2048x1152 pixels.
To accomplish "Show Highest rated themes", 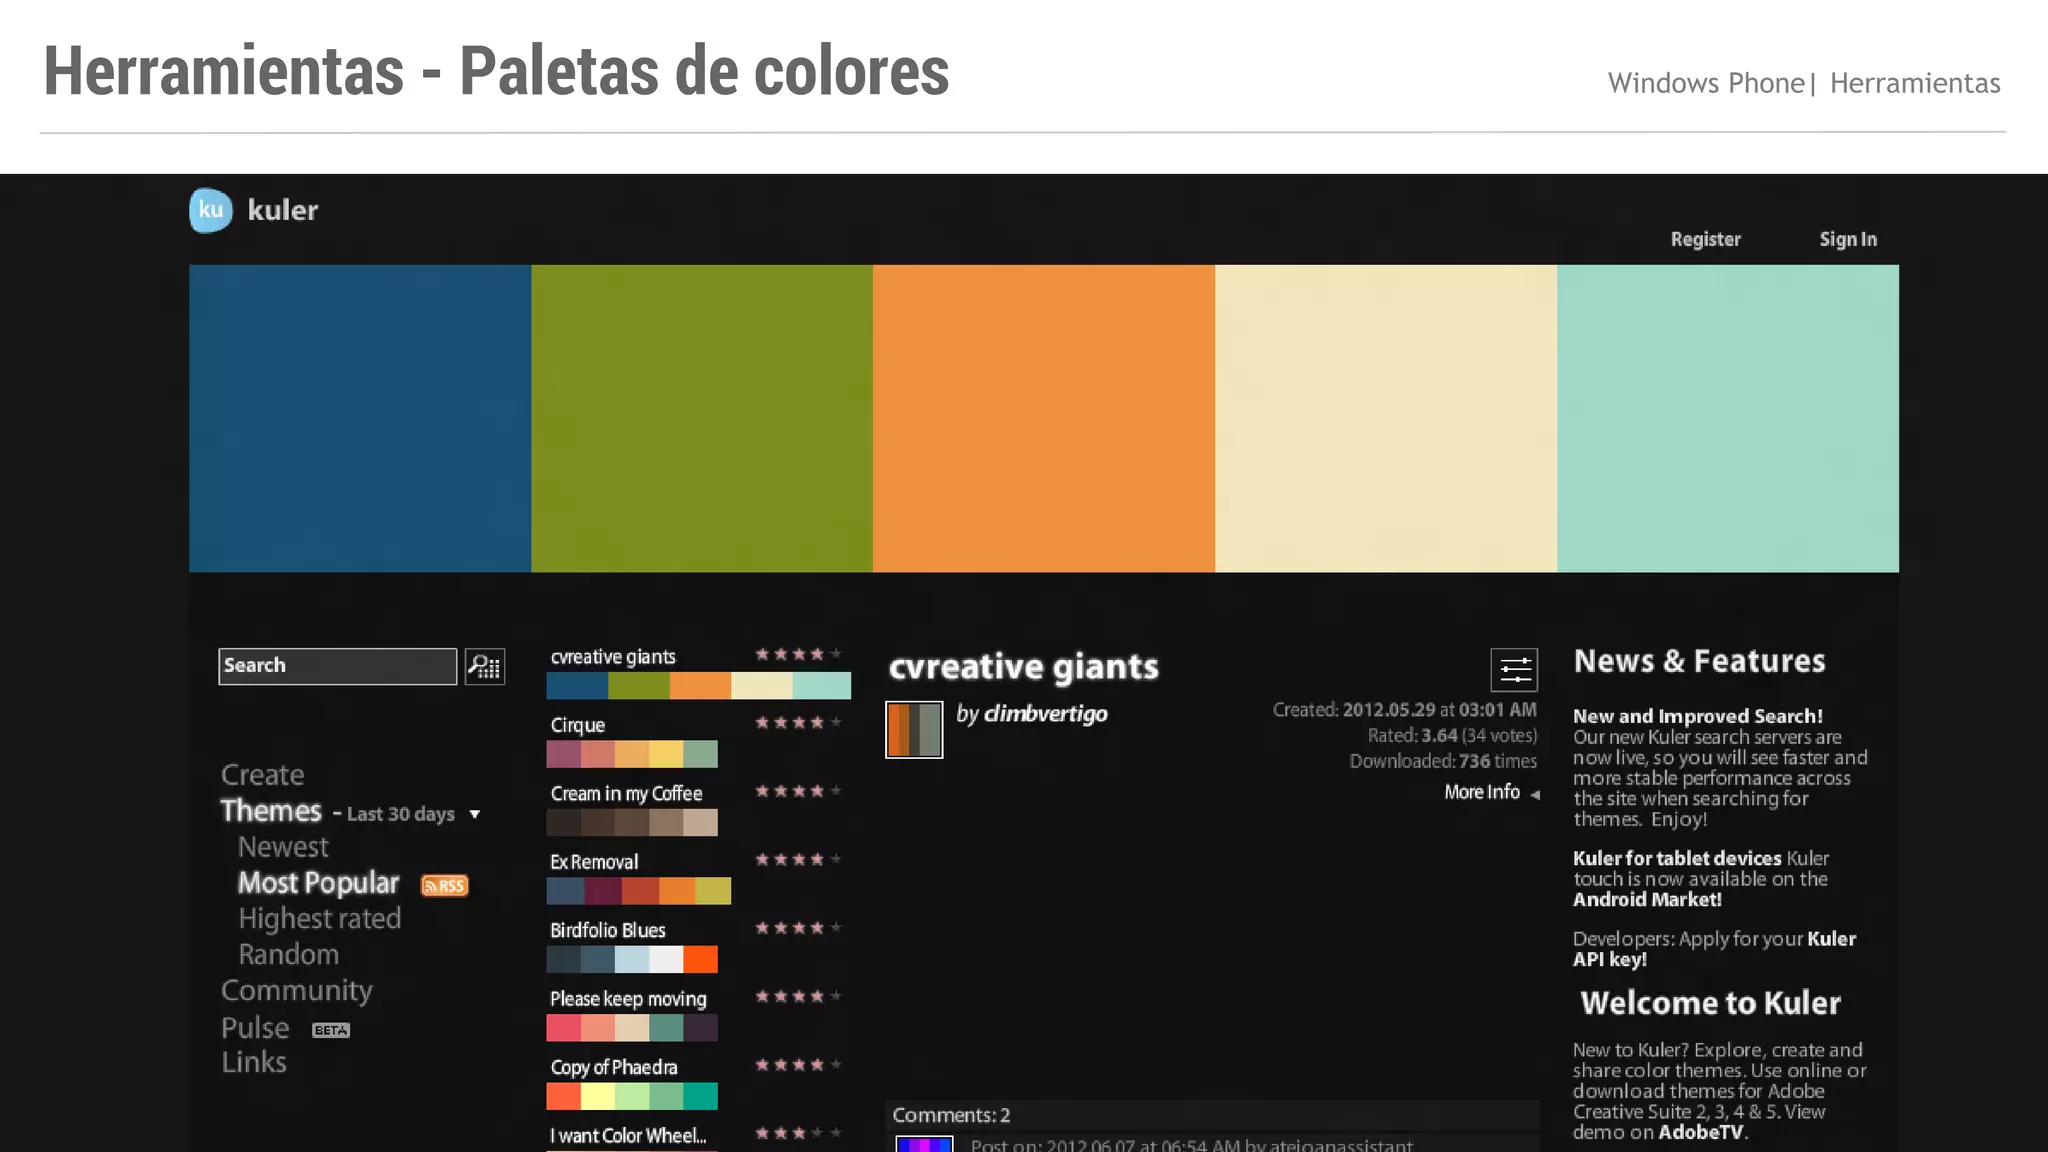I will (x=319, y=919).
